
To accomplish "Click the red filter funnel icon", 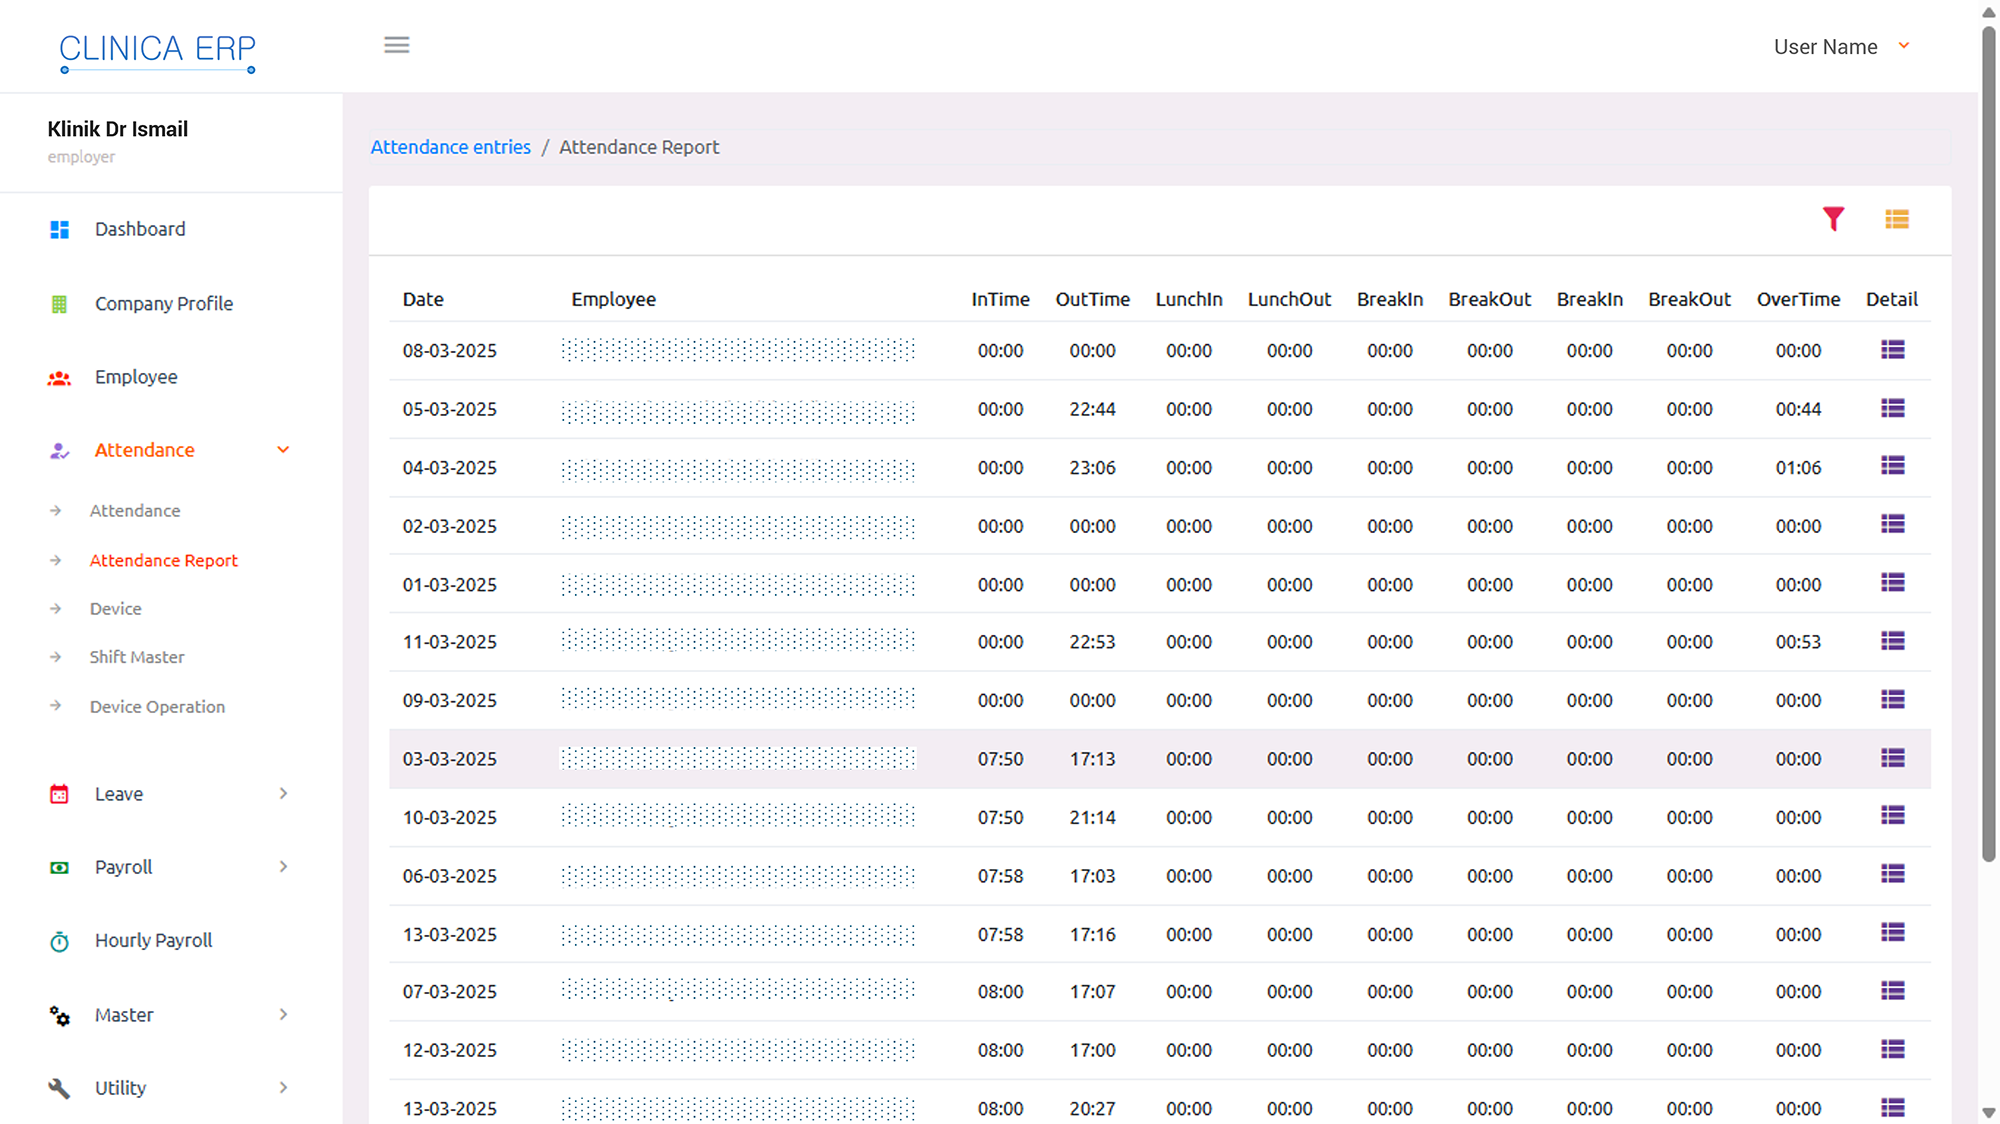I will (x=1833, y=219).
